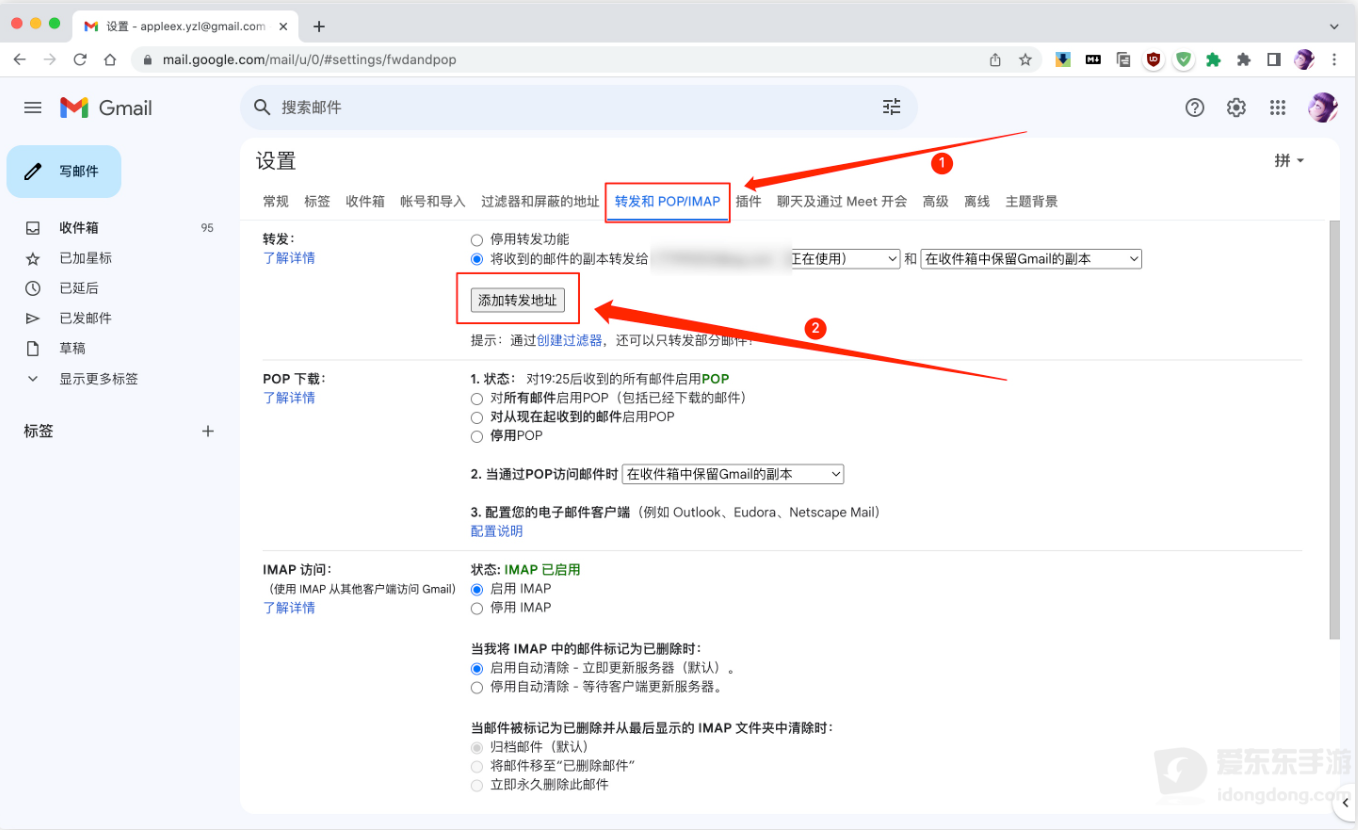Screen dimensions: 1358x830
Task: Select 停用转发功能 radio button
Action: 476,240
